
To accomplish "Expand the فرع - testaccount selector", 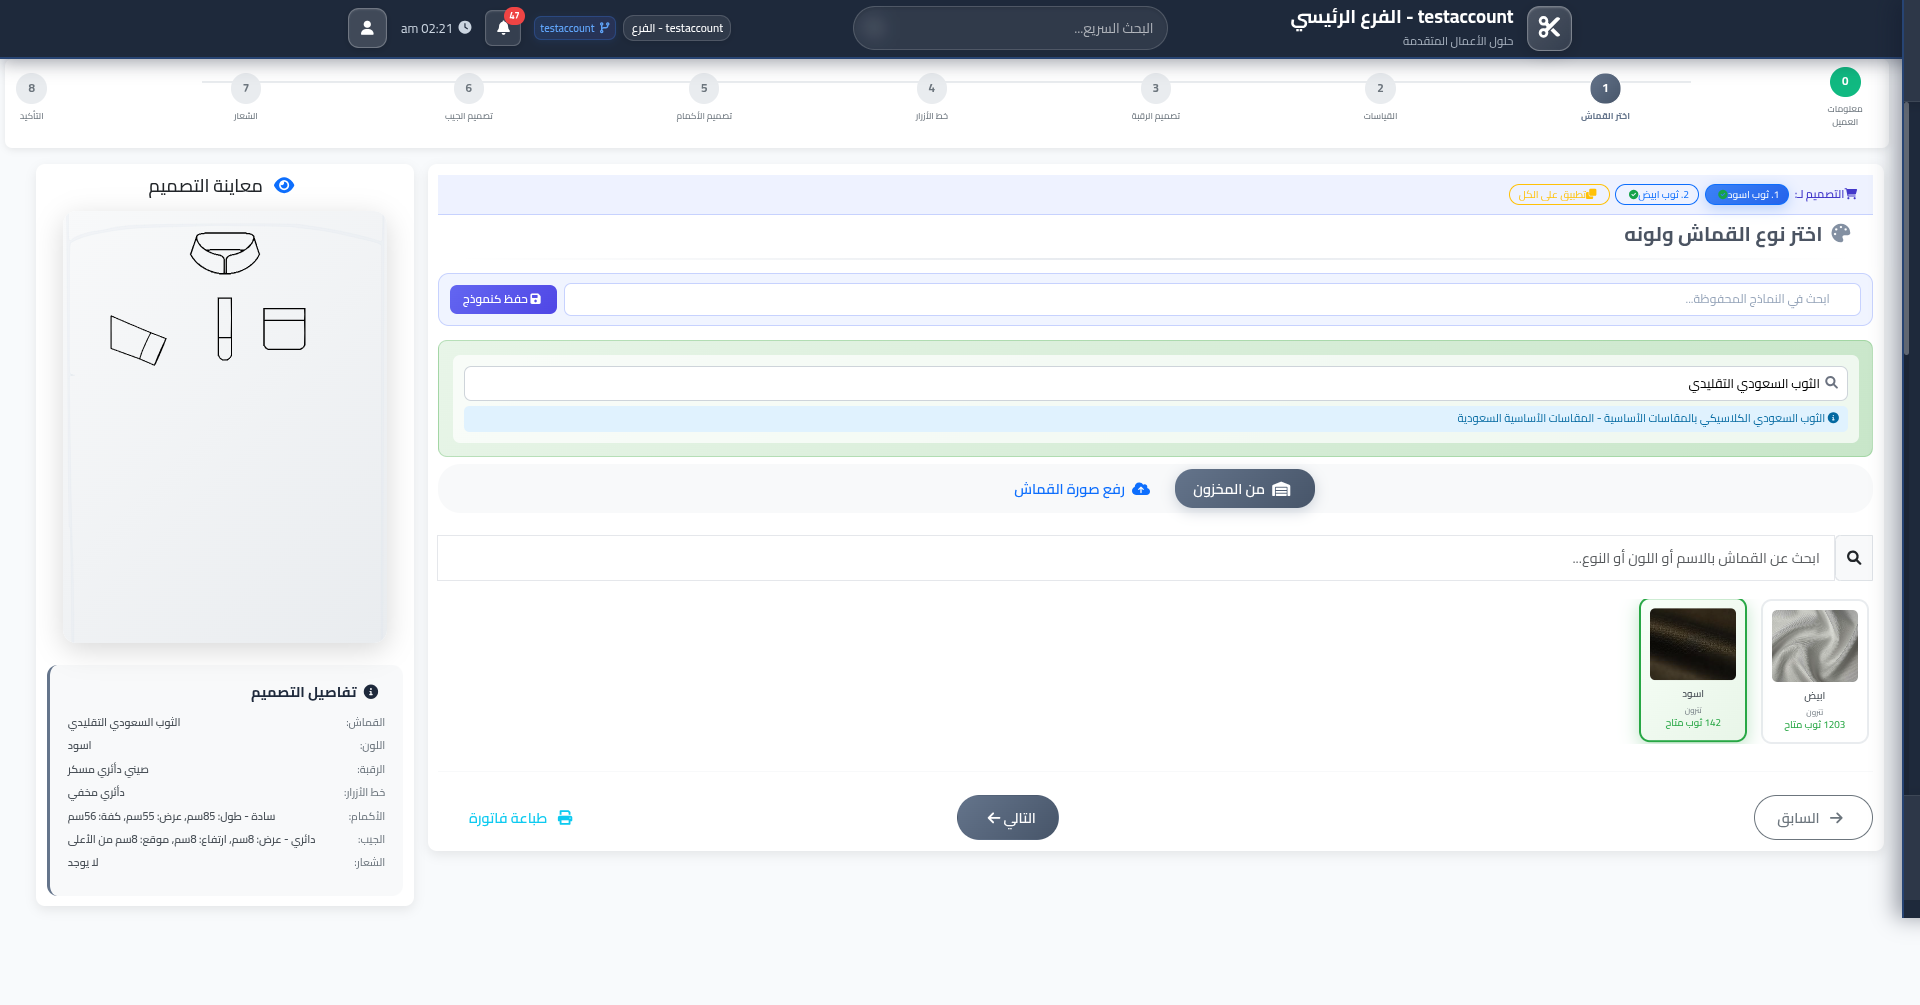I will [x=677, y=28].
